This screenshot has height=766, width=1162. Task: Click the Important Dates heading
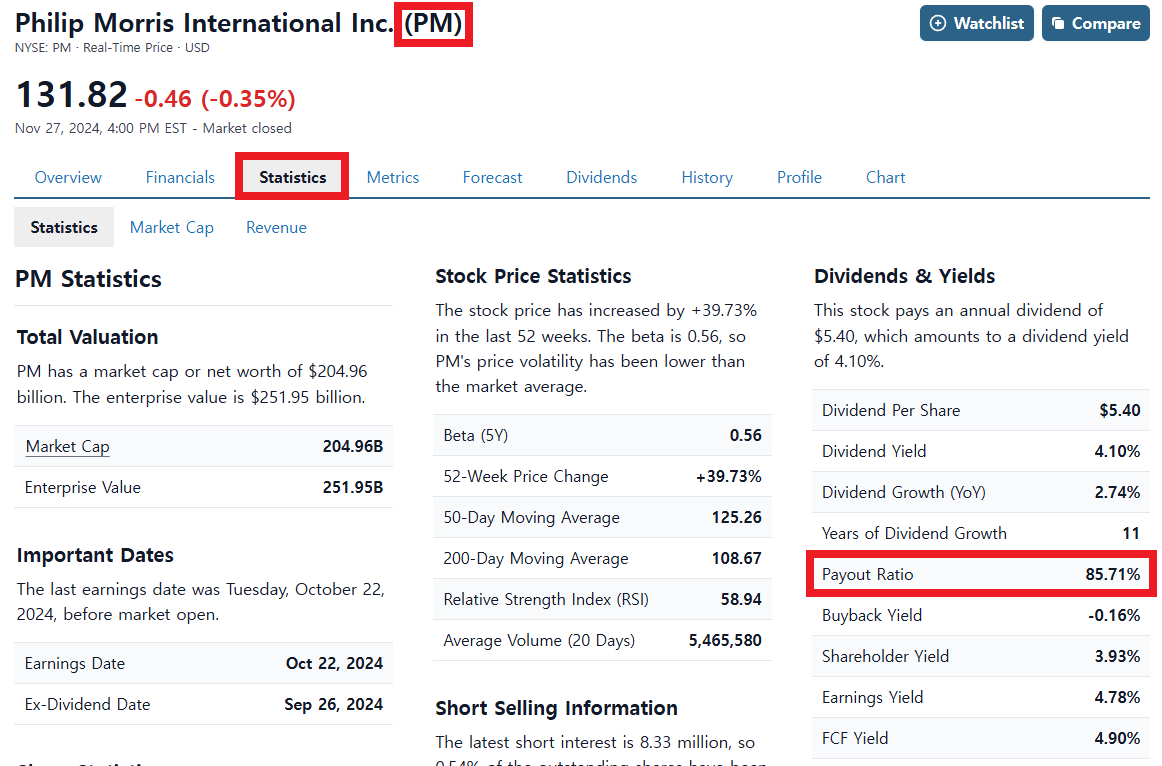95,555
